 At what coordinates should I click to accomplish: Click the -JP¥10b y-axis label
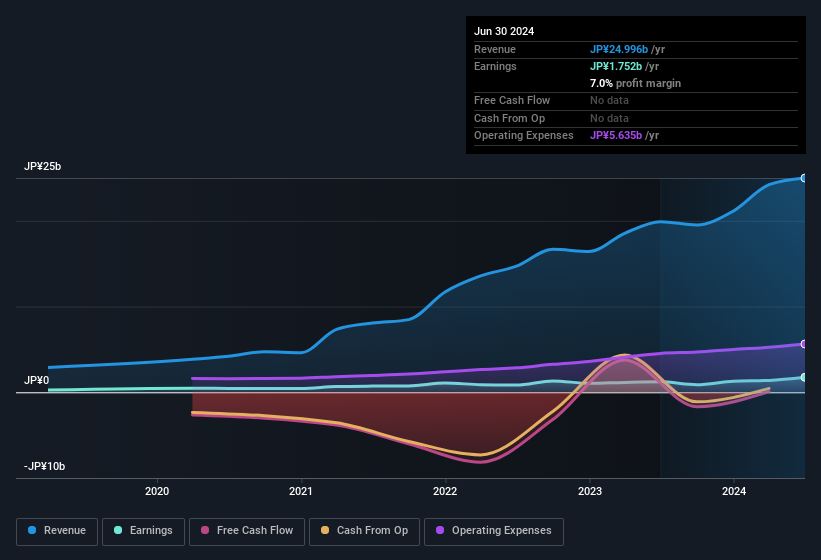pos(45,466)
